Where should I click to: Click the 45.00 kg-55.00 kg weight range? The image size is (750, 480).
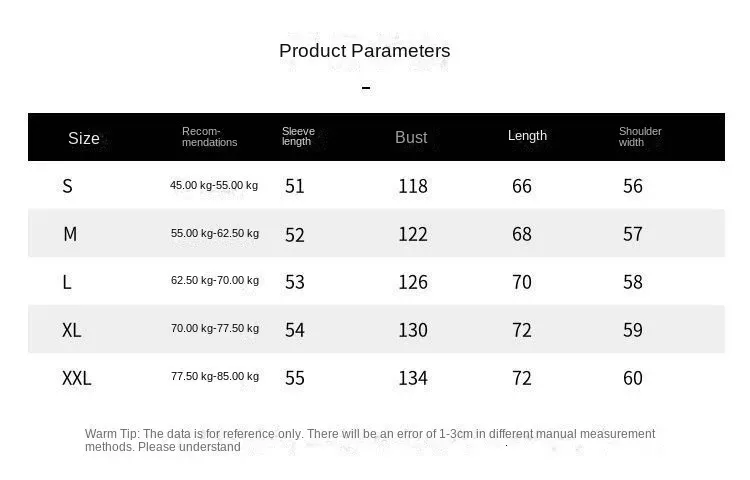point(214,185)
